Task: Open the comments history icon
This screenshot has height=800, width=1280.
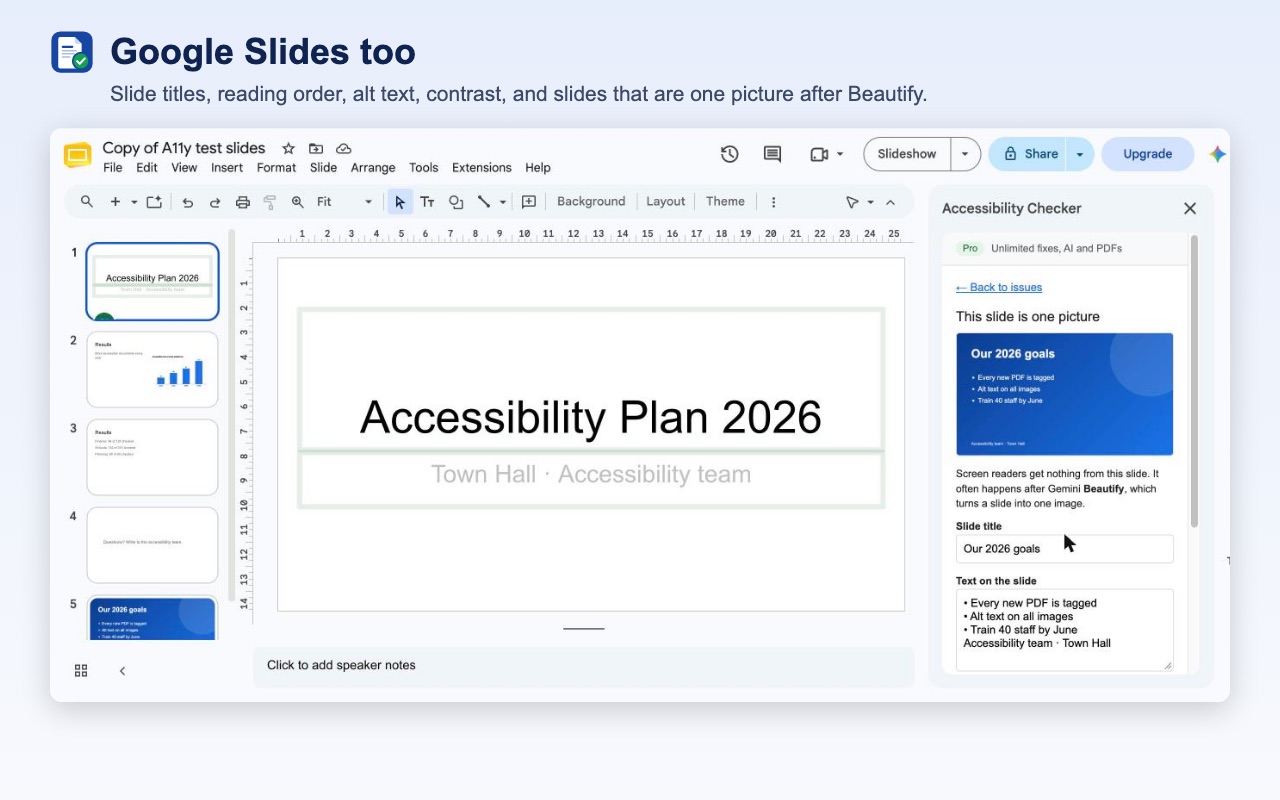Action: (772, 154)
